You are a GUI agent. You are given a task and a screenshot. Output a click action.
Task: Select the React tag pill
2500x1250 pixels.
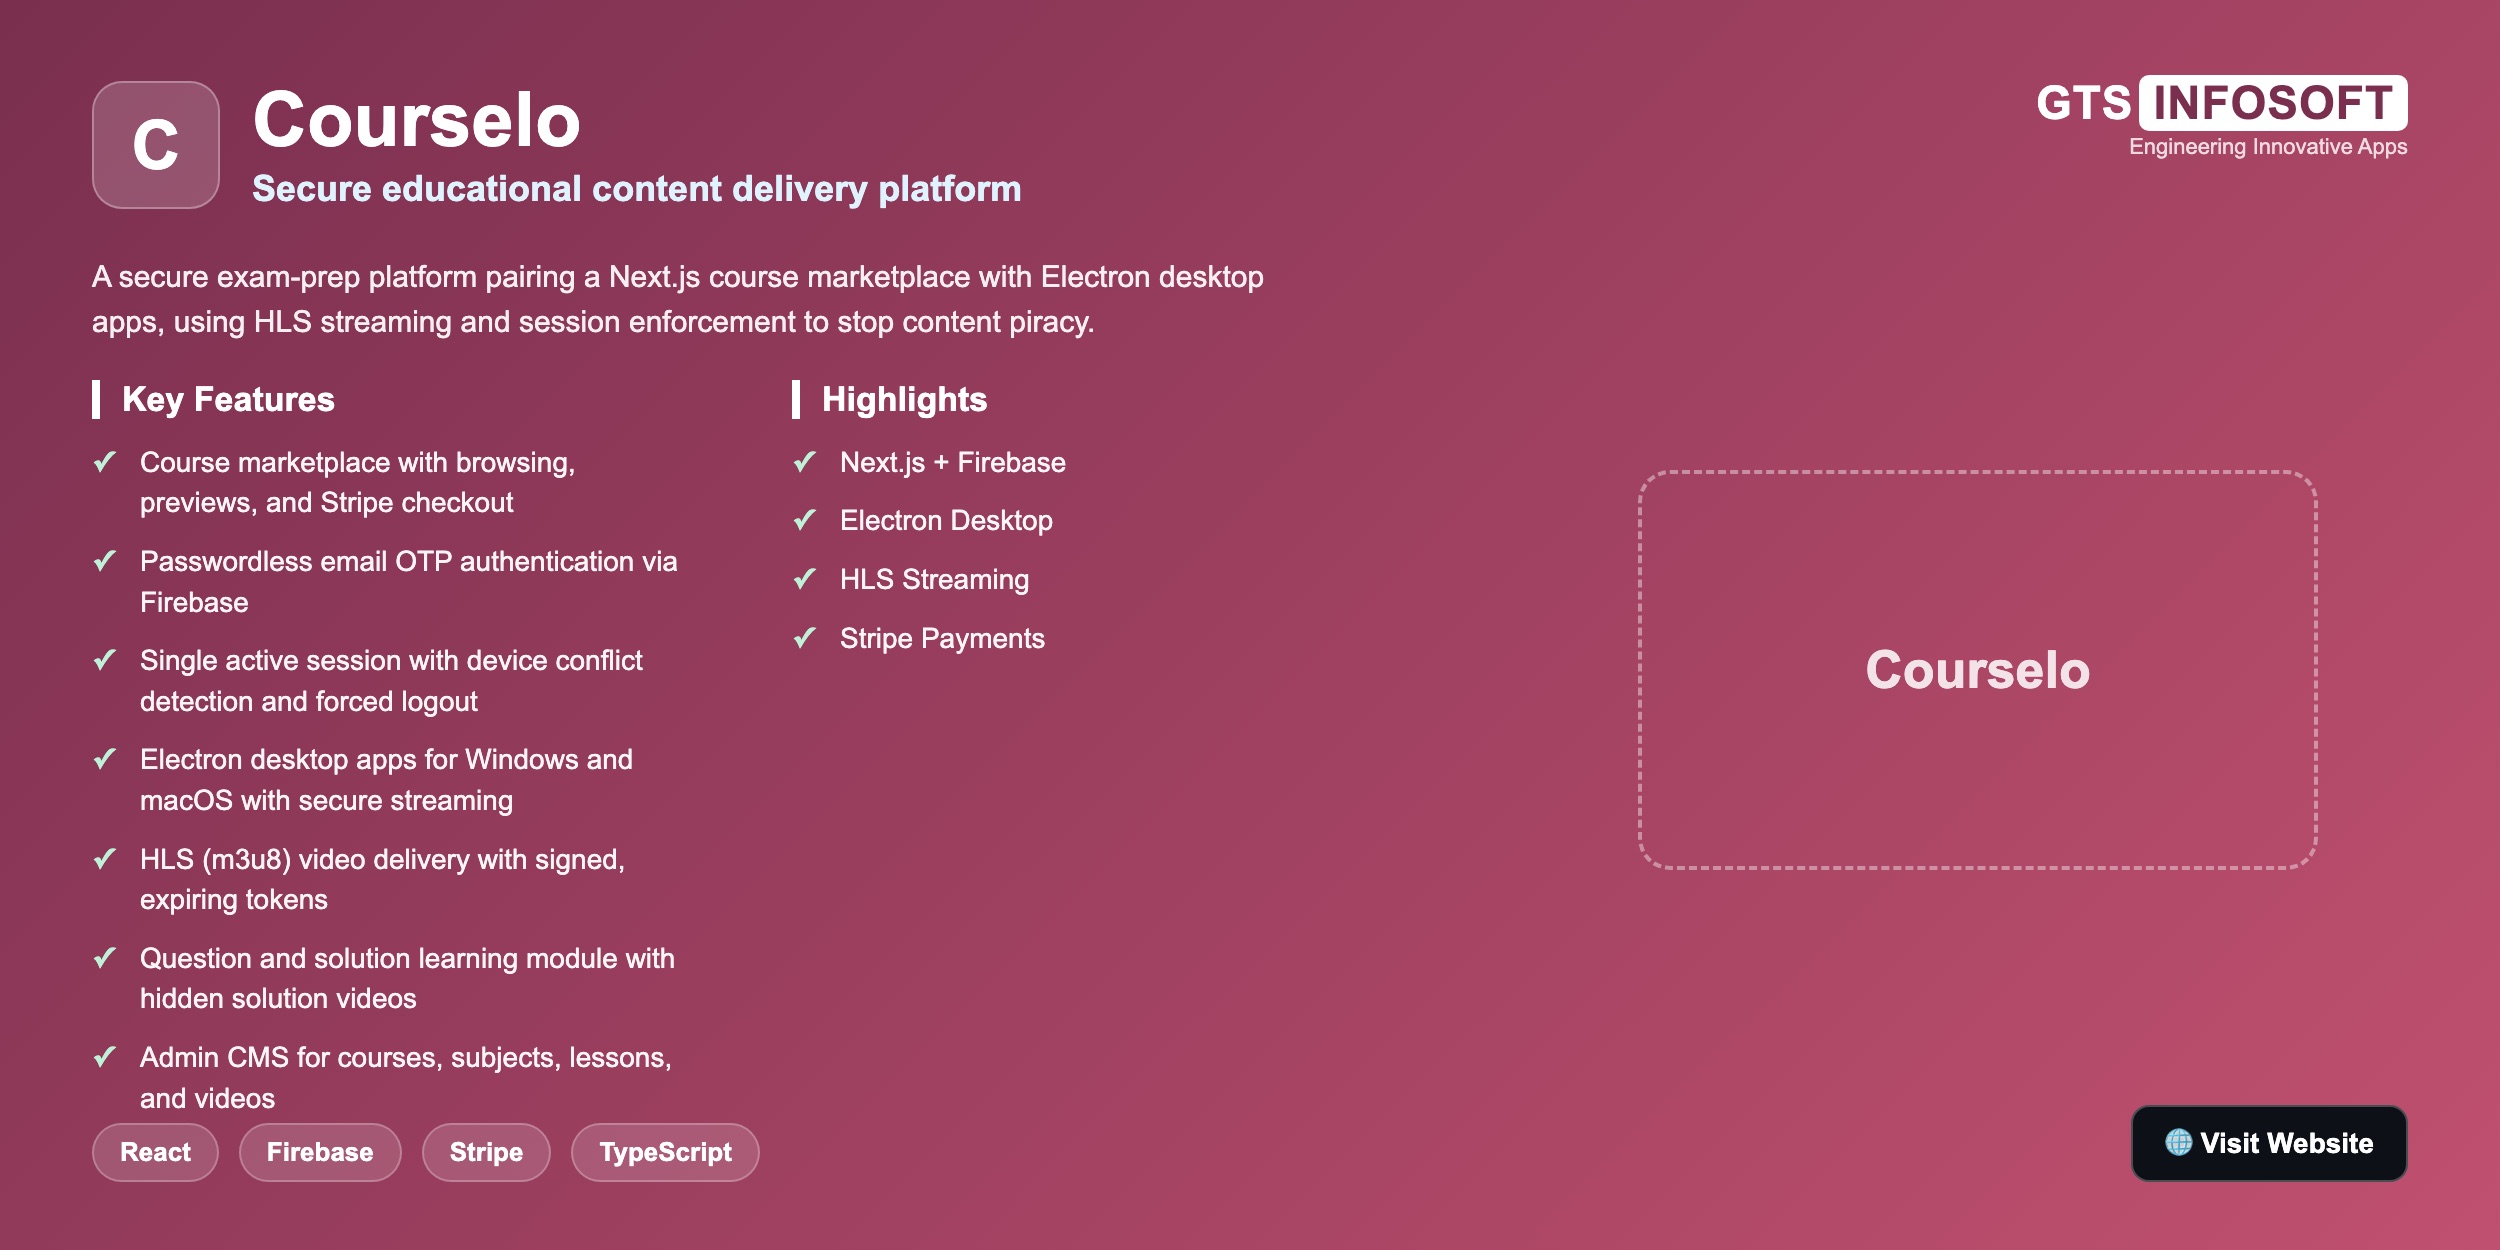click(x=155, y=1152)
